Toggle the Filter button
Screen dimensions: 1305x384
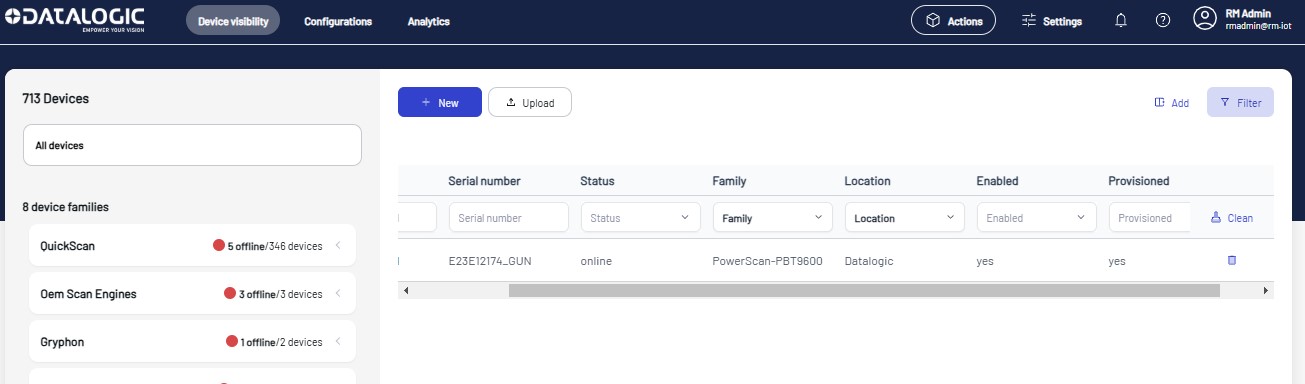(1240, 102)
